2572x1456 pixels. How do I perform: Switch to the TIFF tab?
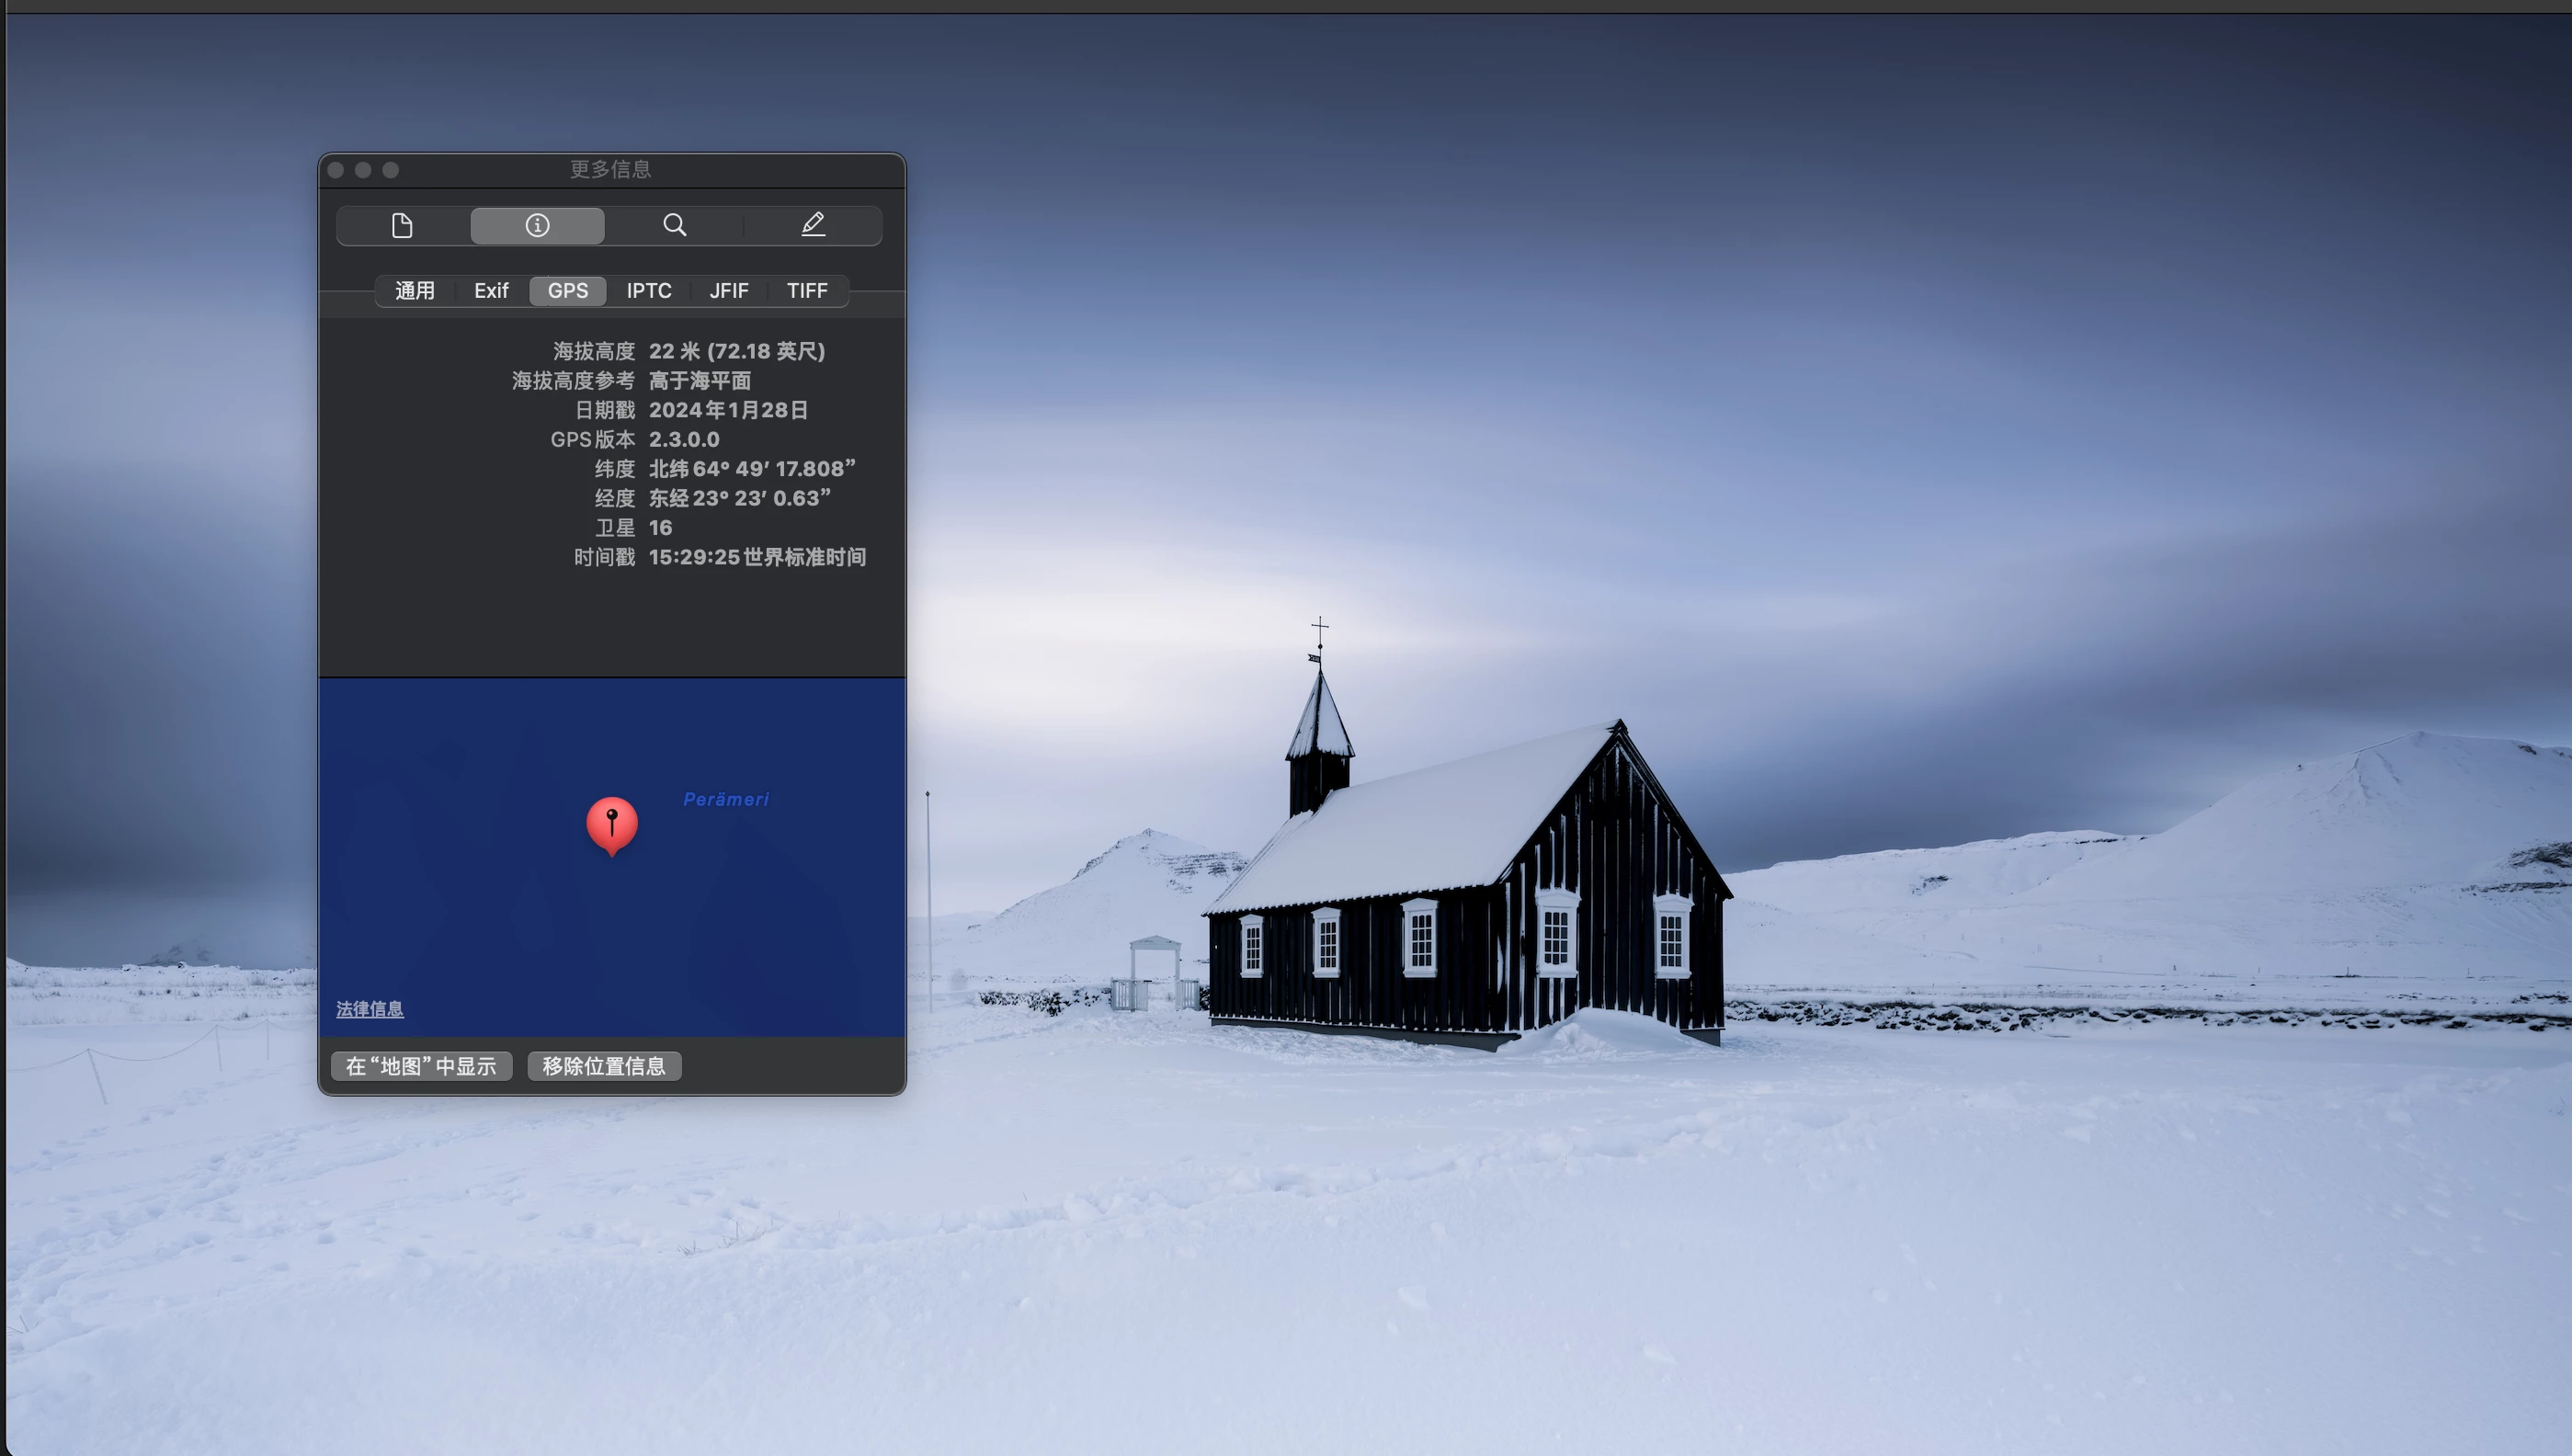click(x=806, y=291)
